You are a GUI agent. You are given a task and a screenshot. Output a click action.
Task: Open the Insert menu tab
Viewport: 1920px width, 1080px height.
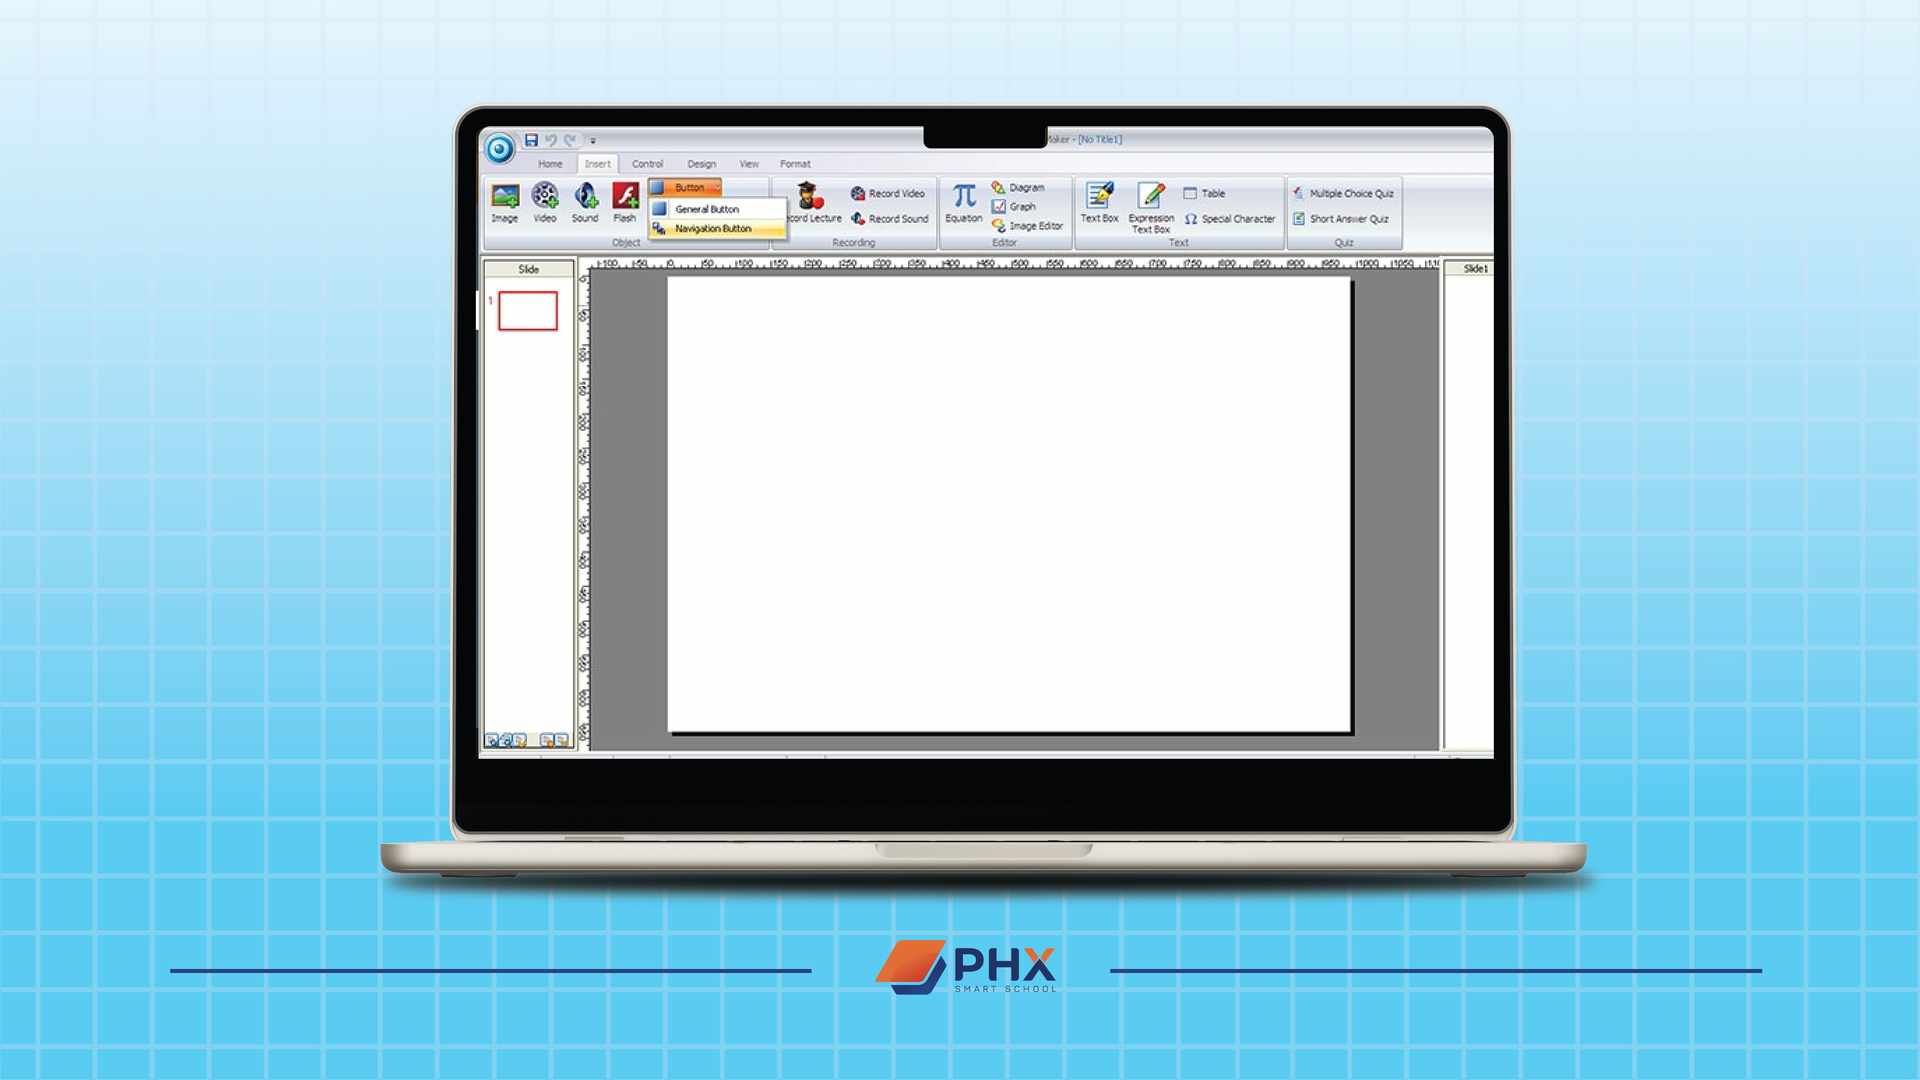tap(595, 164)
